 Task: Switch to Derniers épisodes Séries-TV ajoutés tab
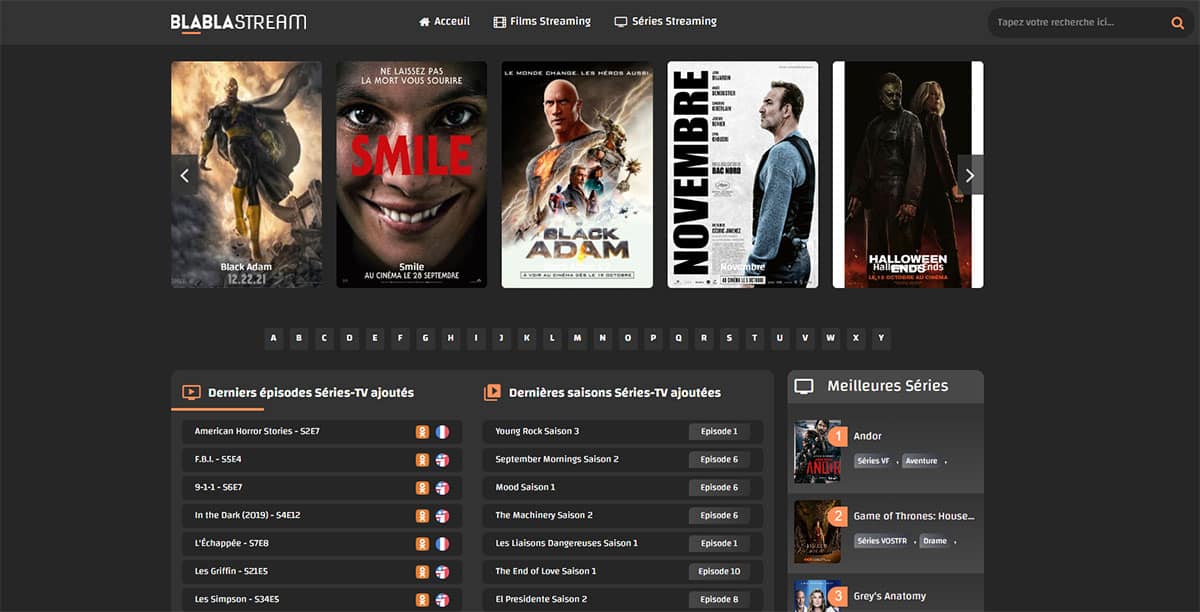(x=298, y=393)
